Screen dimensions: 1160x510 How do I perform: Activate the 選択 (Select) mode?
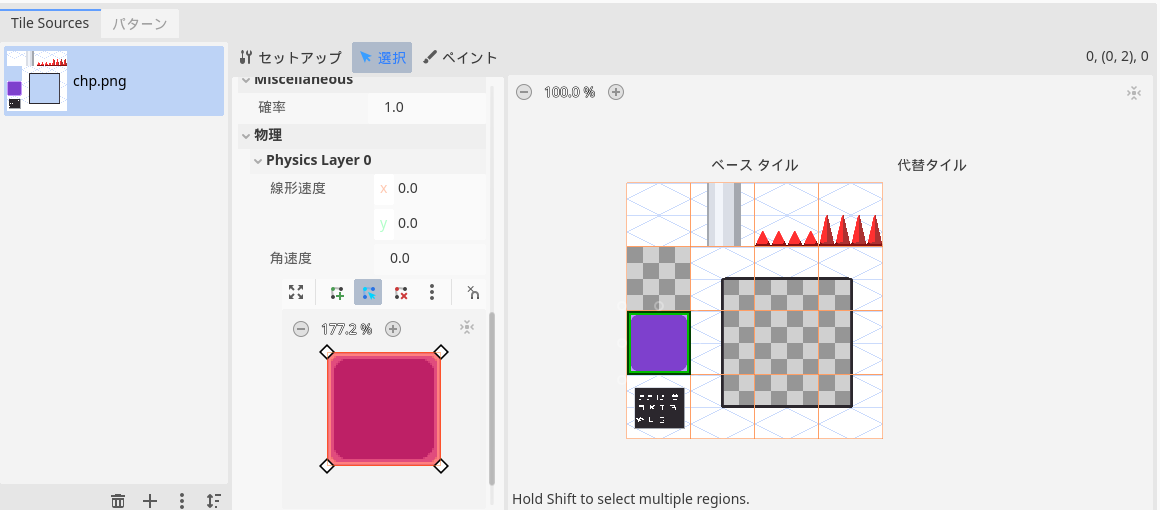pyautogui.click(x=382, y=58)
